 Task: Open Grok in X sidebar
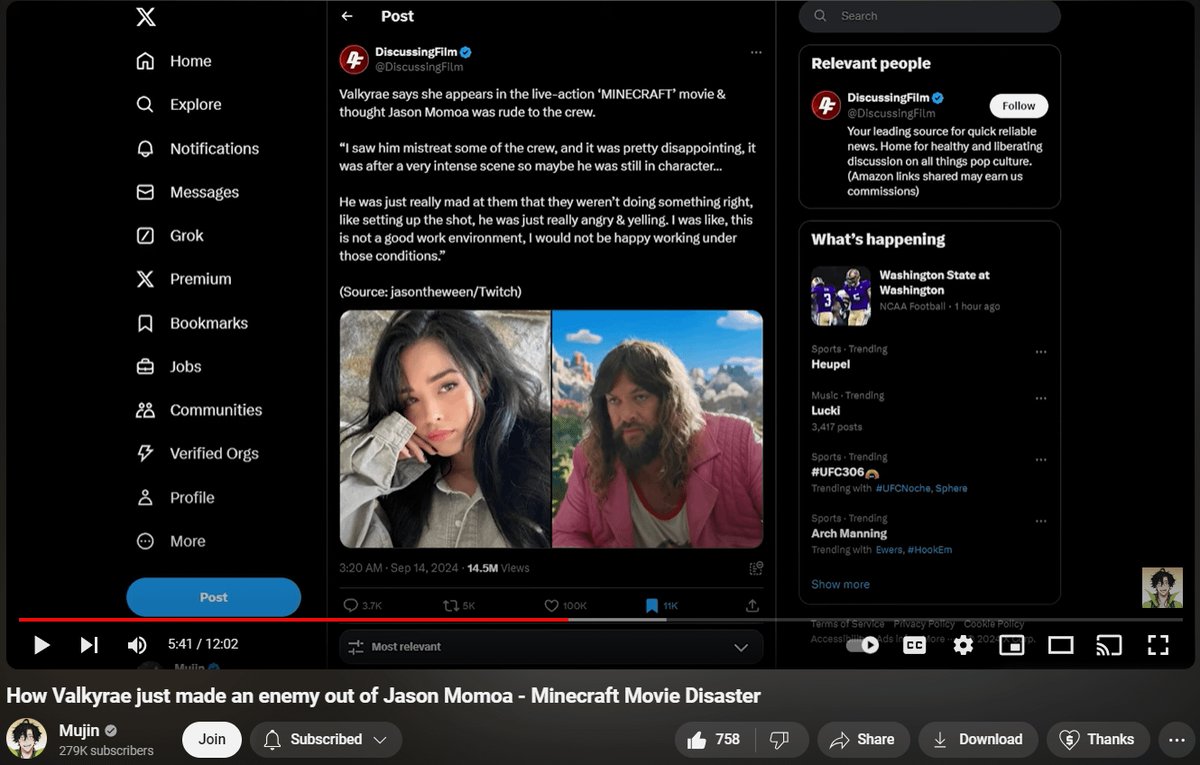click(170, 236)
